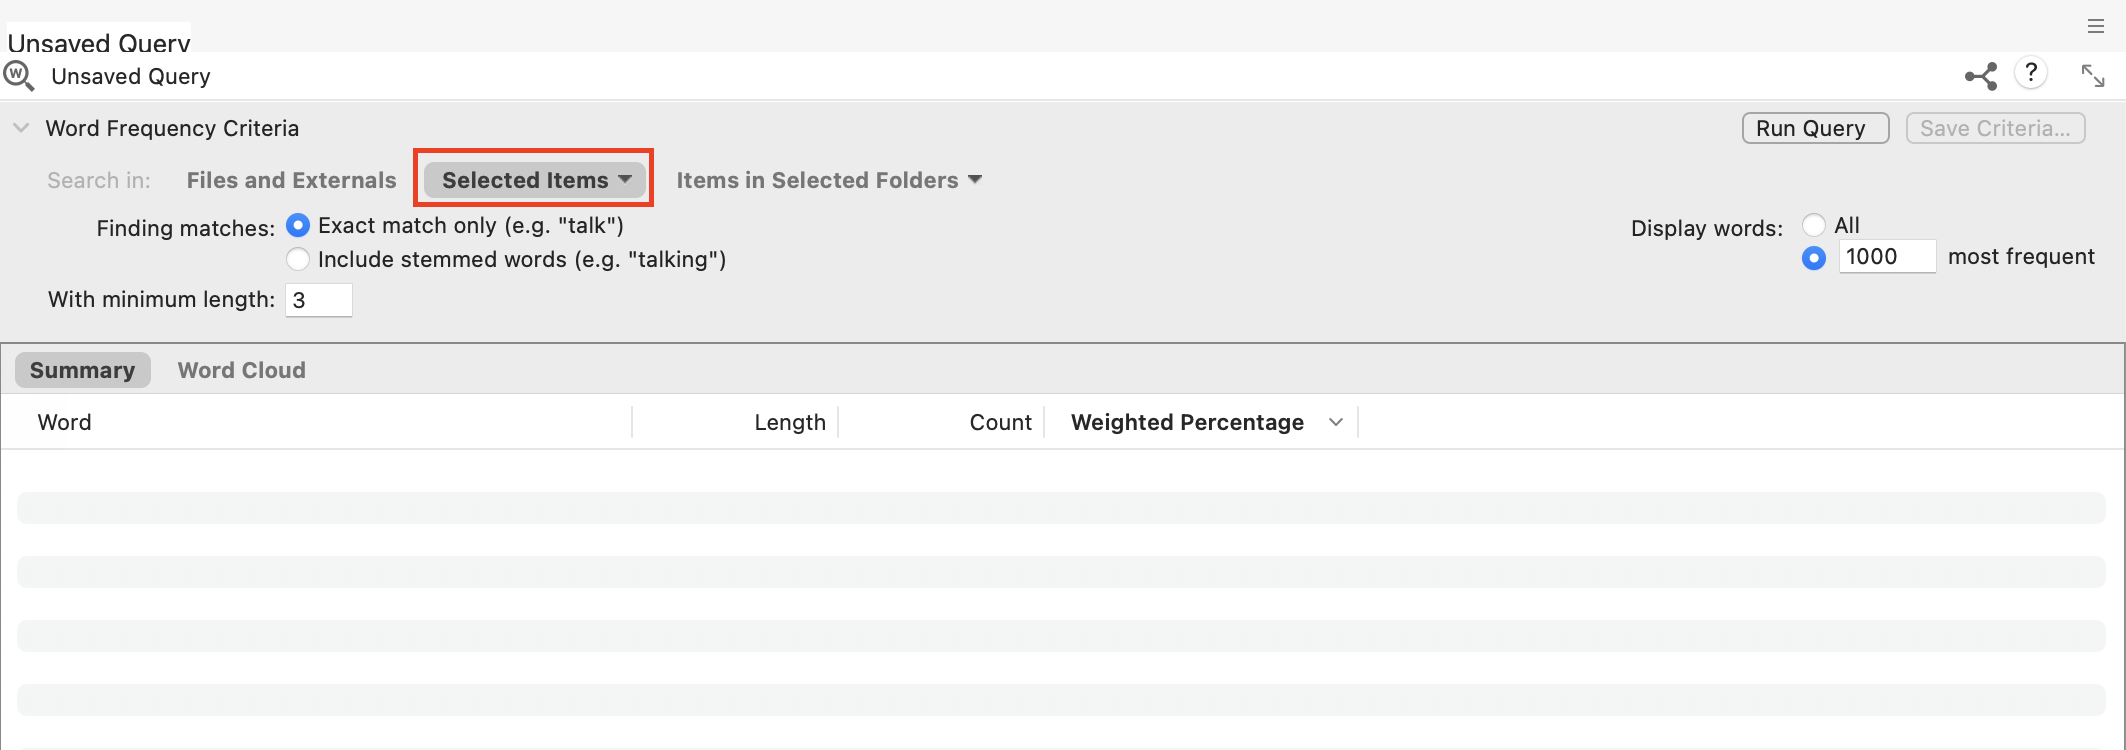This screenshot has height=750, width=2126.
Task: Enable Include stemmed words matching
Action: coord(298,259)
